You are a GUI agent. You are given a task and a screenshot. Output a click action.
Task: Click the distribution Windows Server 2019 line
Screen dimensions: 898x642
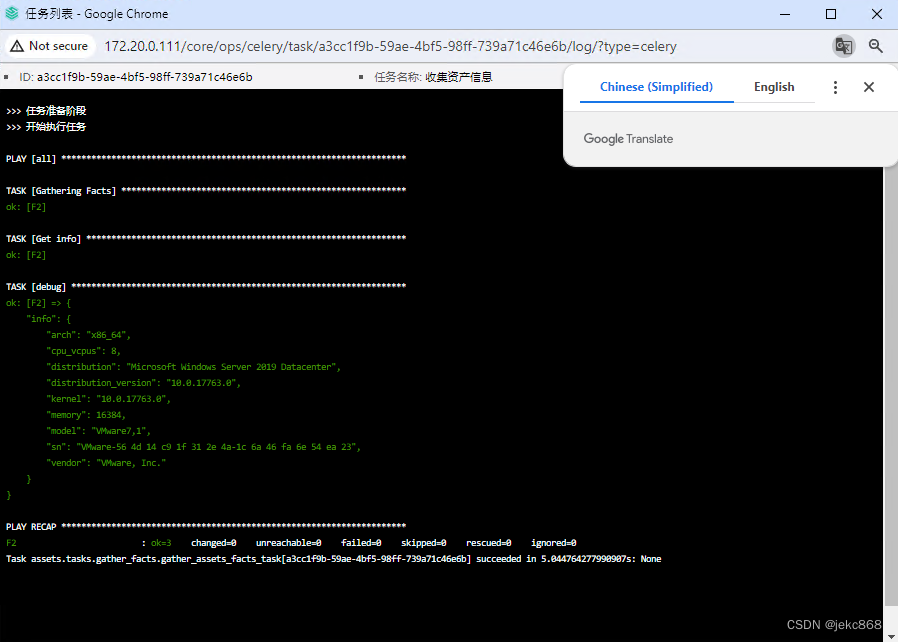(x=194, y=367)
